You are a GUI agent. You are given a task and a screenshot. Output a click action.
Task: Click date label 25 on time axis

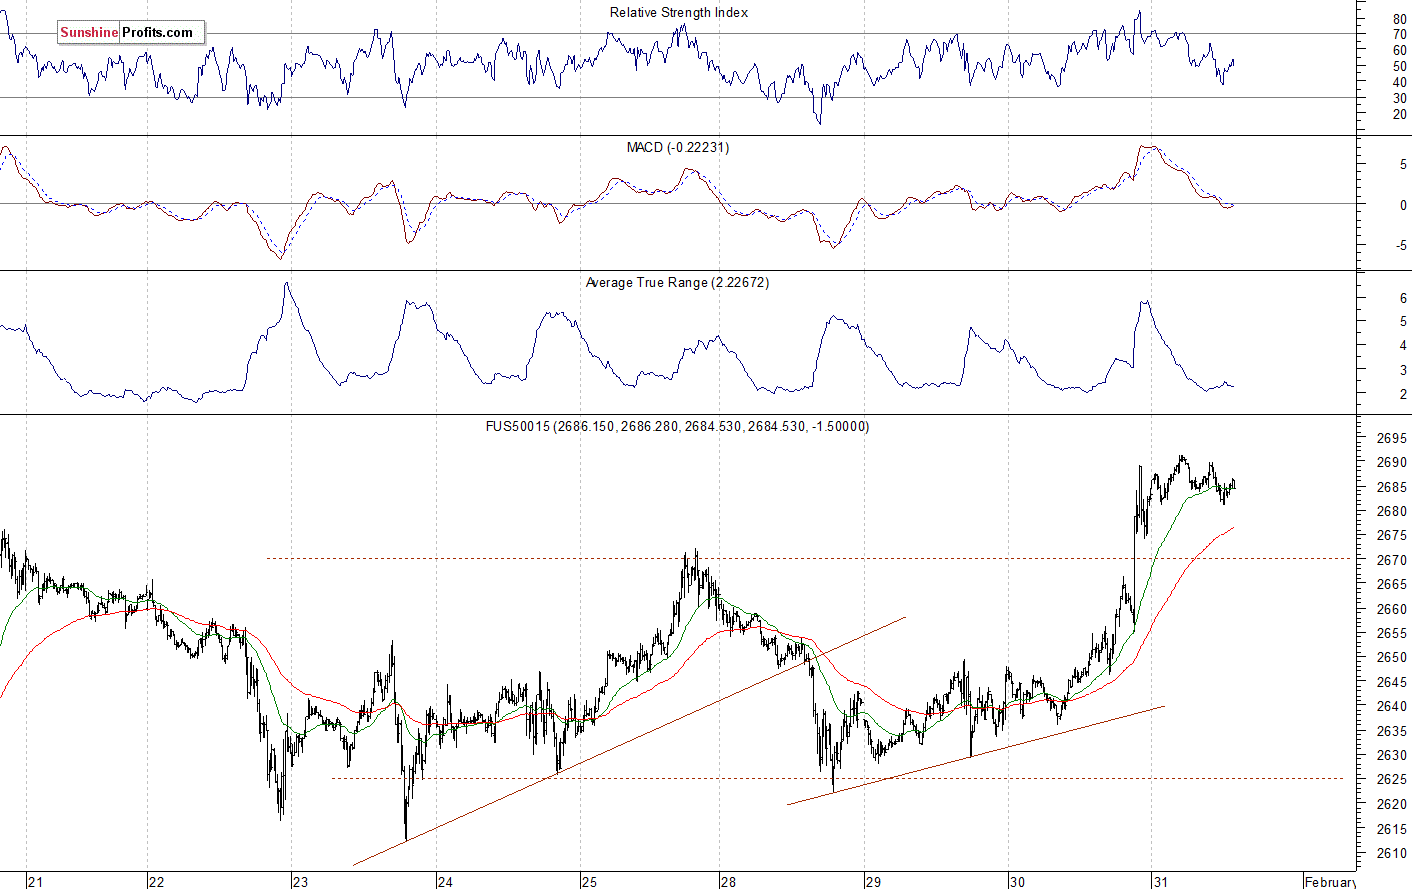point(589,881)
